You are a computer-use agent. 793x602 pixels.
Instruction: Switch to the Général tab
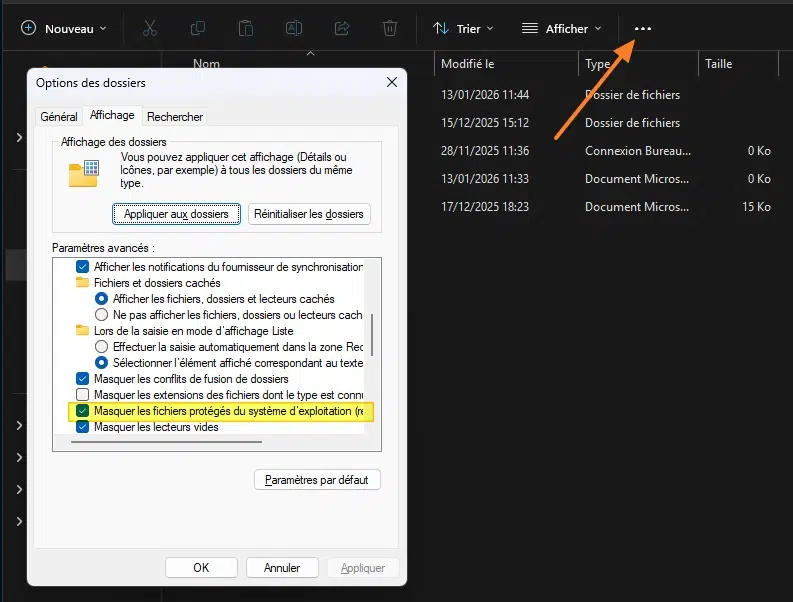pos(59,117)
